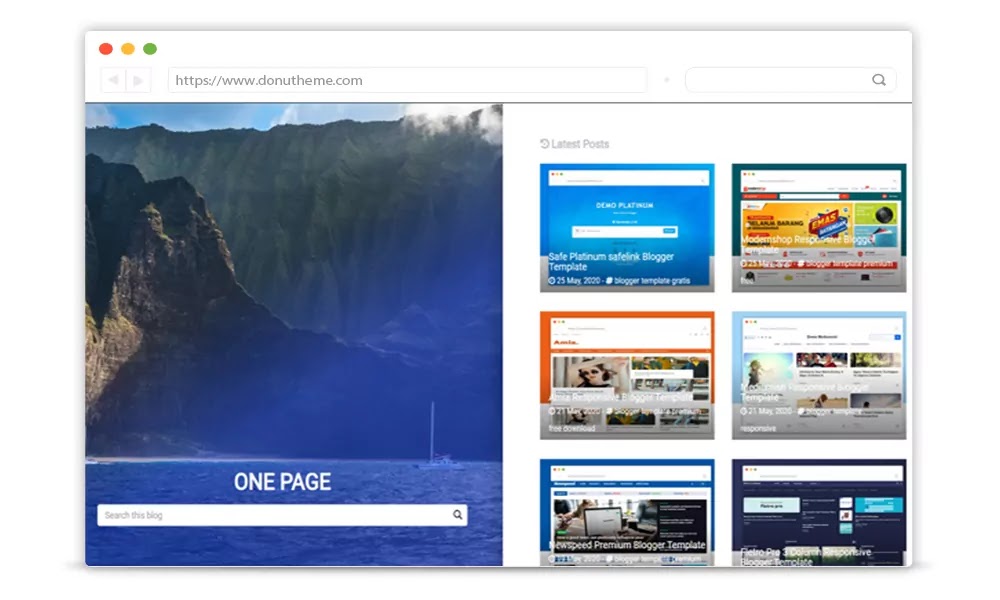Open the light-blue template post dated 21 May

click(x=819, y=375)
